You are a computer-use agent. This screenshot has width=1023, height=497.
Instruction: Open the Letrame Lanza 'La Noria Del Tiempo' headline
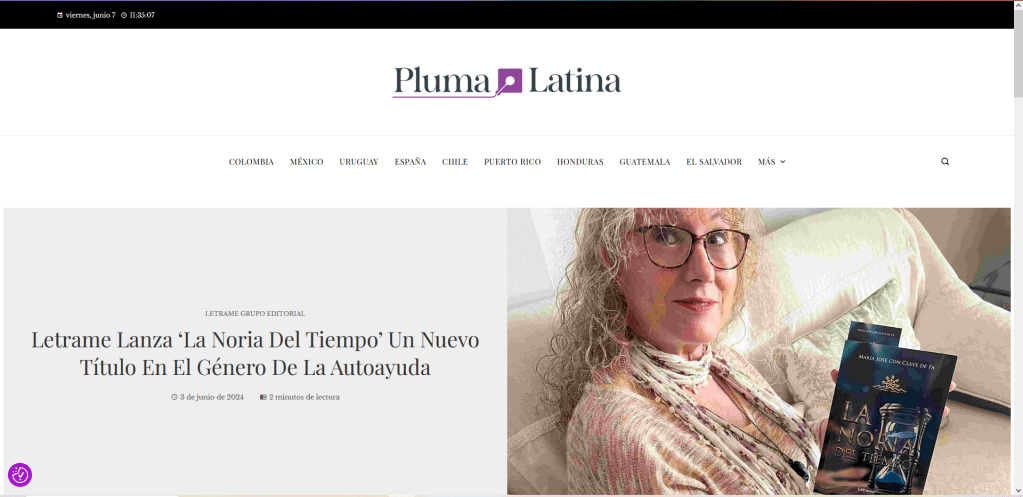click(x=255, y=354)
